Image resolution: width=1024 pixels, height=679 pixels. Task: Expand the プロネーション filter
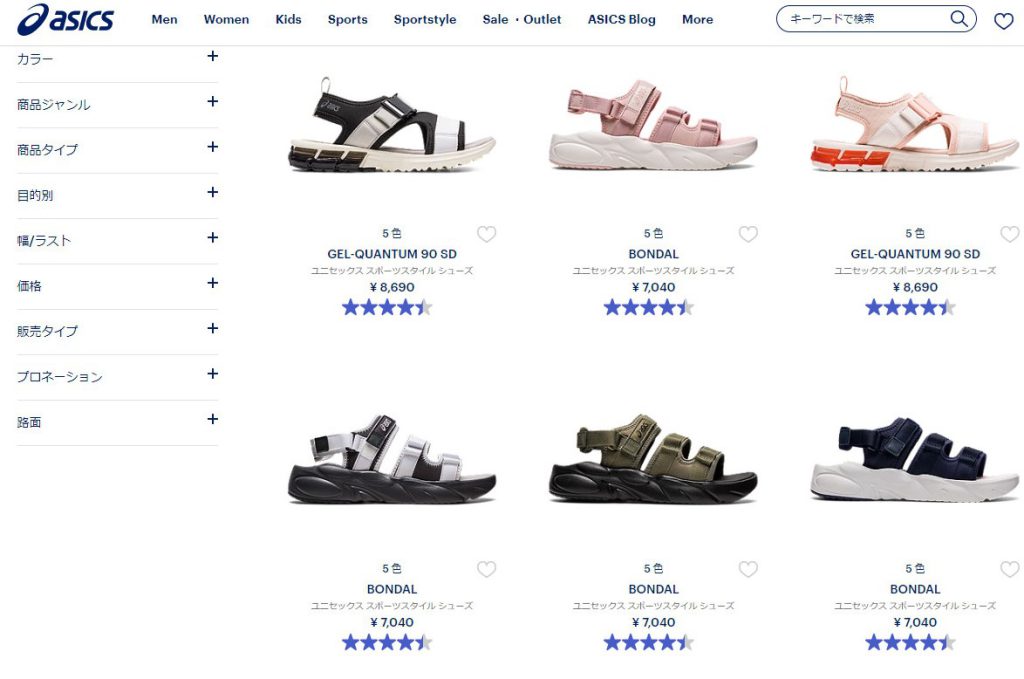(x=118, y=377)
